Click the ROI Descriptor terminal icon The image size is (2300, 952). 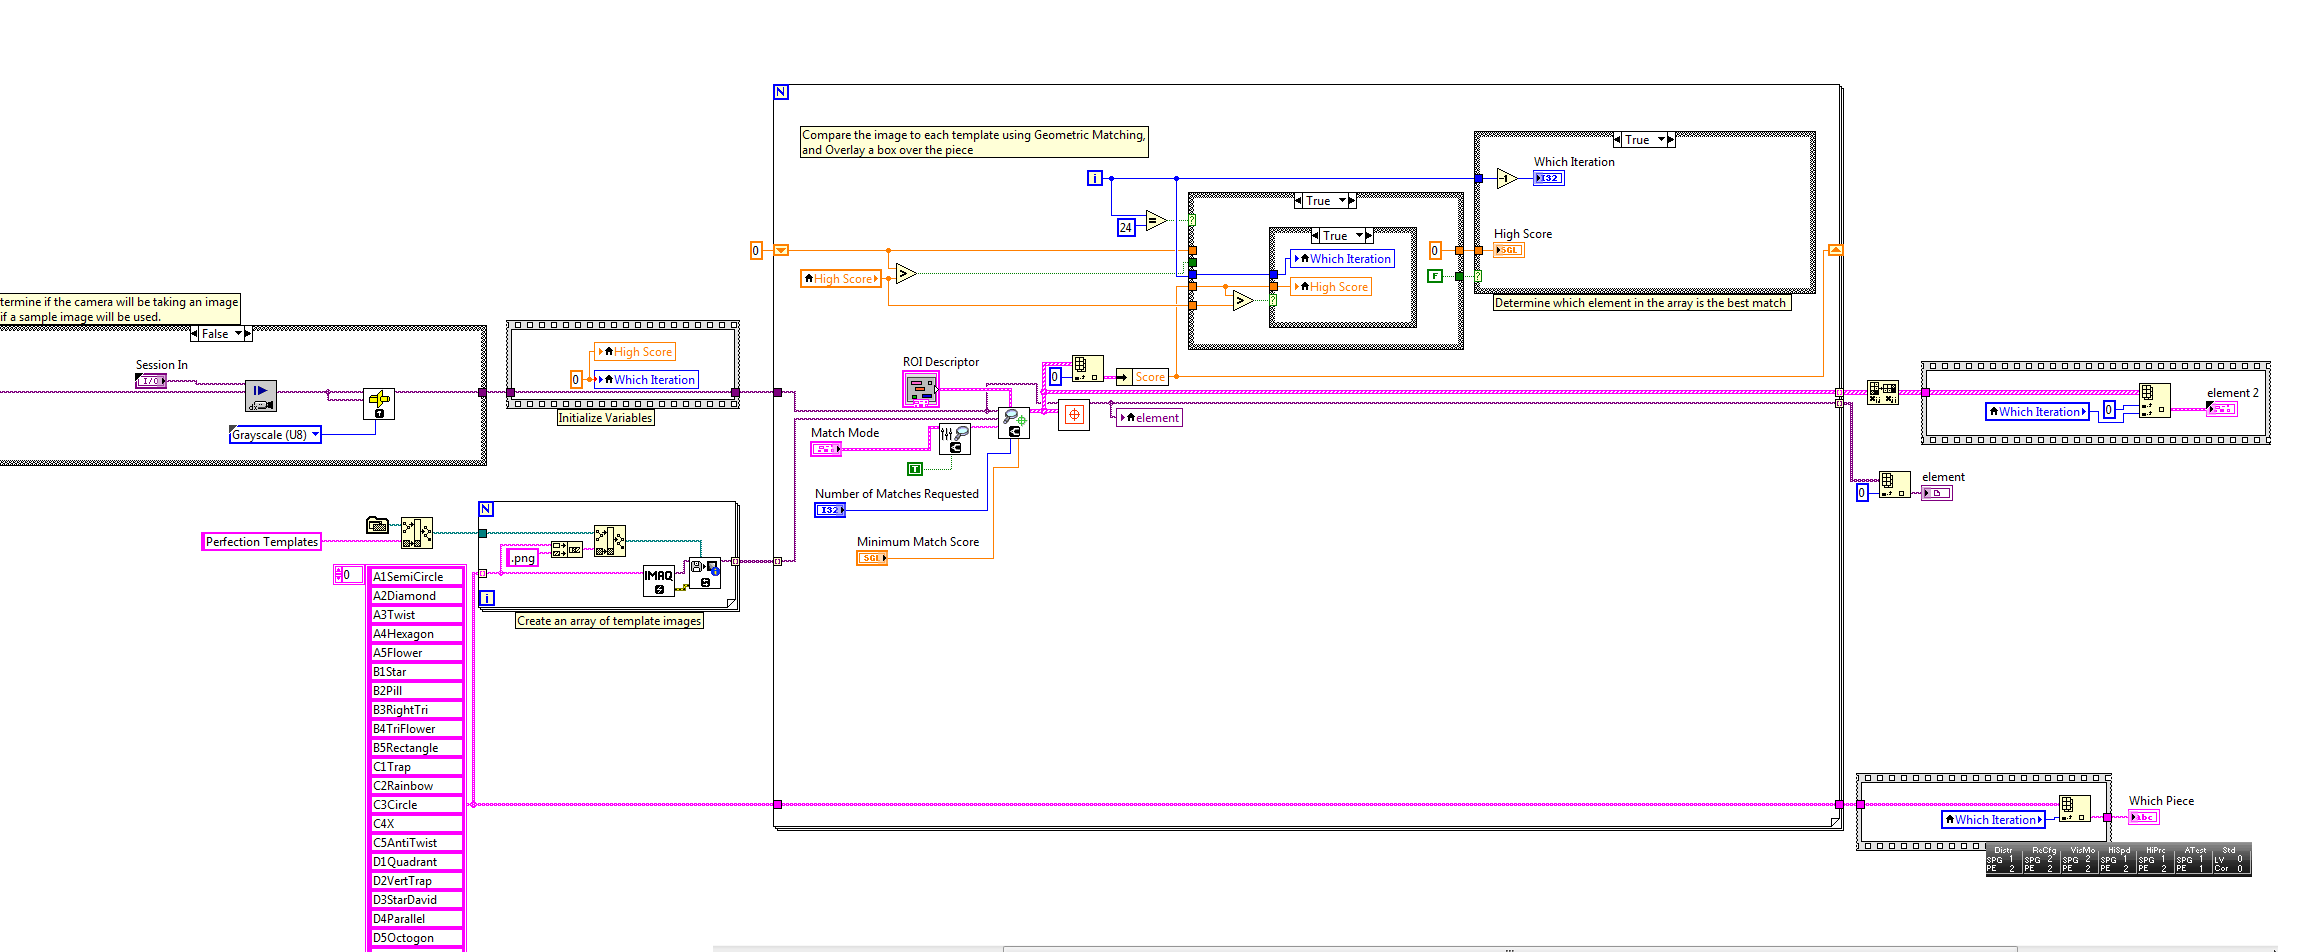click(x=921, y=388)
